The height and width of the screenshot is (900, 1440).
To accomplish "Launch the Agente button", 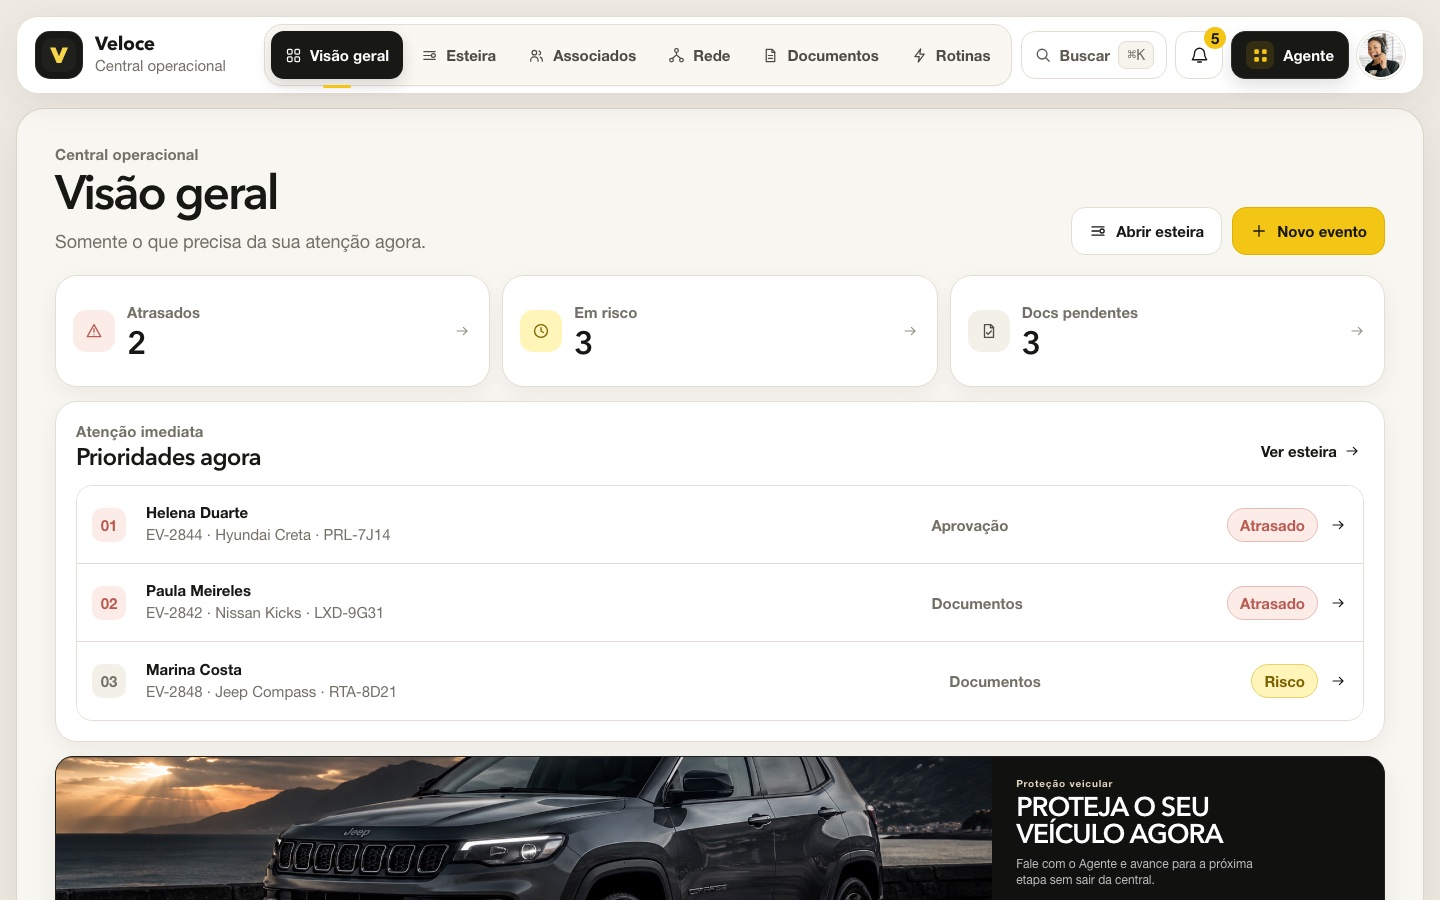I will (x=1290, y=55).
